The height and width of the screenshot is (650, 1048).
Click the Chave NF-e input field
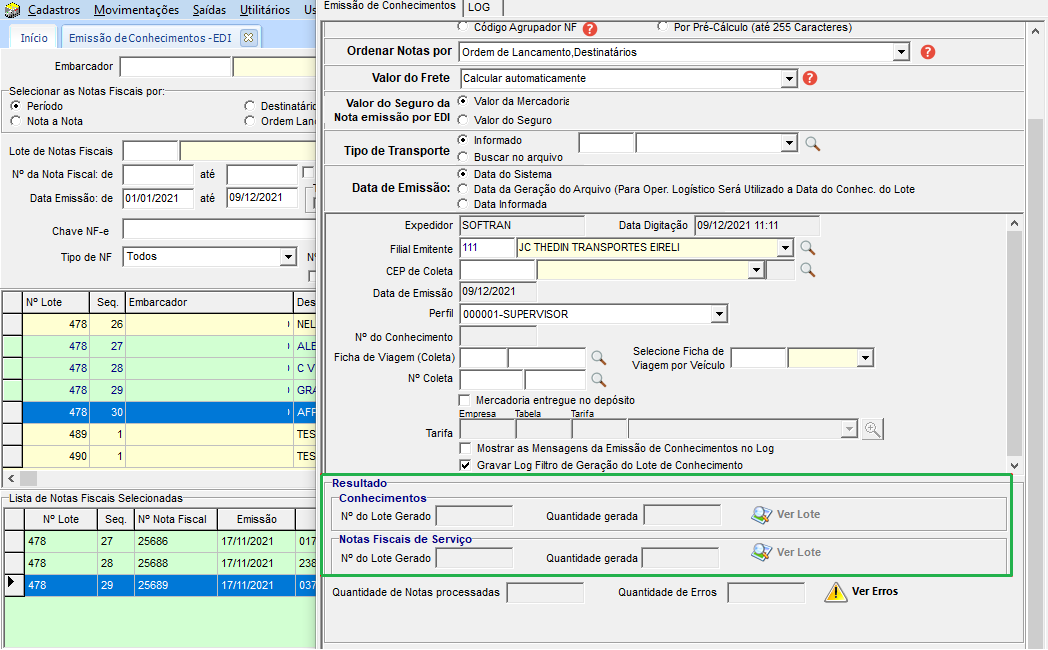219,230
